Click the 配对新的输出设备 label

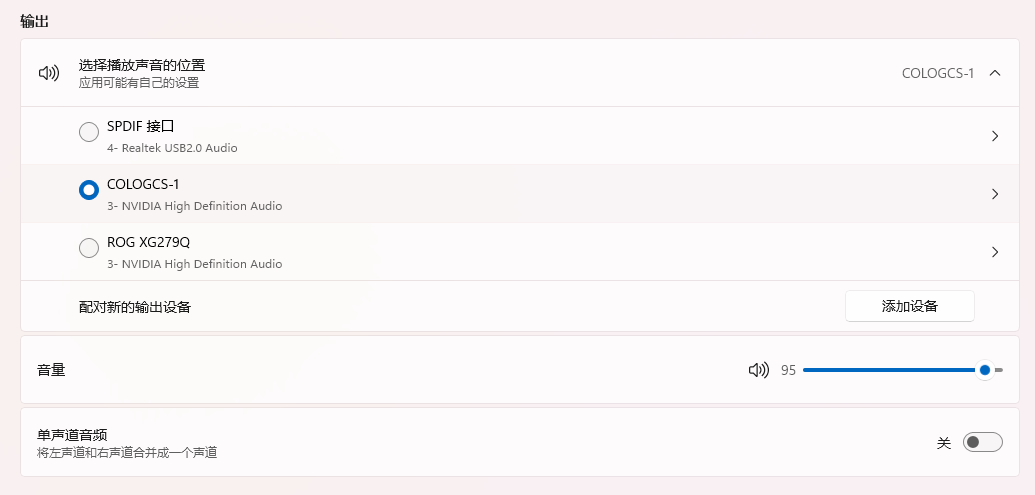point(134,307)
